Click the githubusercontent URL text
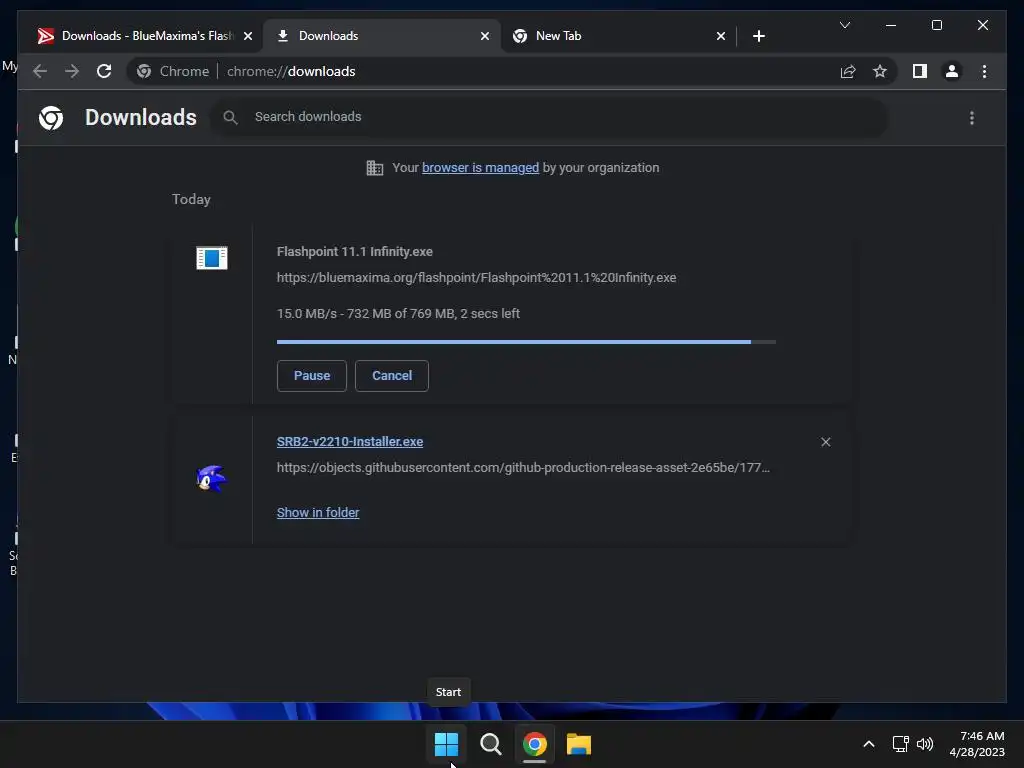This screenshot has width=1024, height=768. (523, 468)
